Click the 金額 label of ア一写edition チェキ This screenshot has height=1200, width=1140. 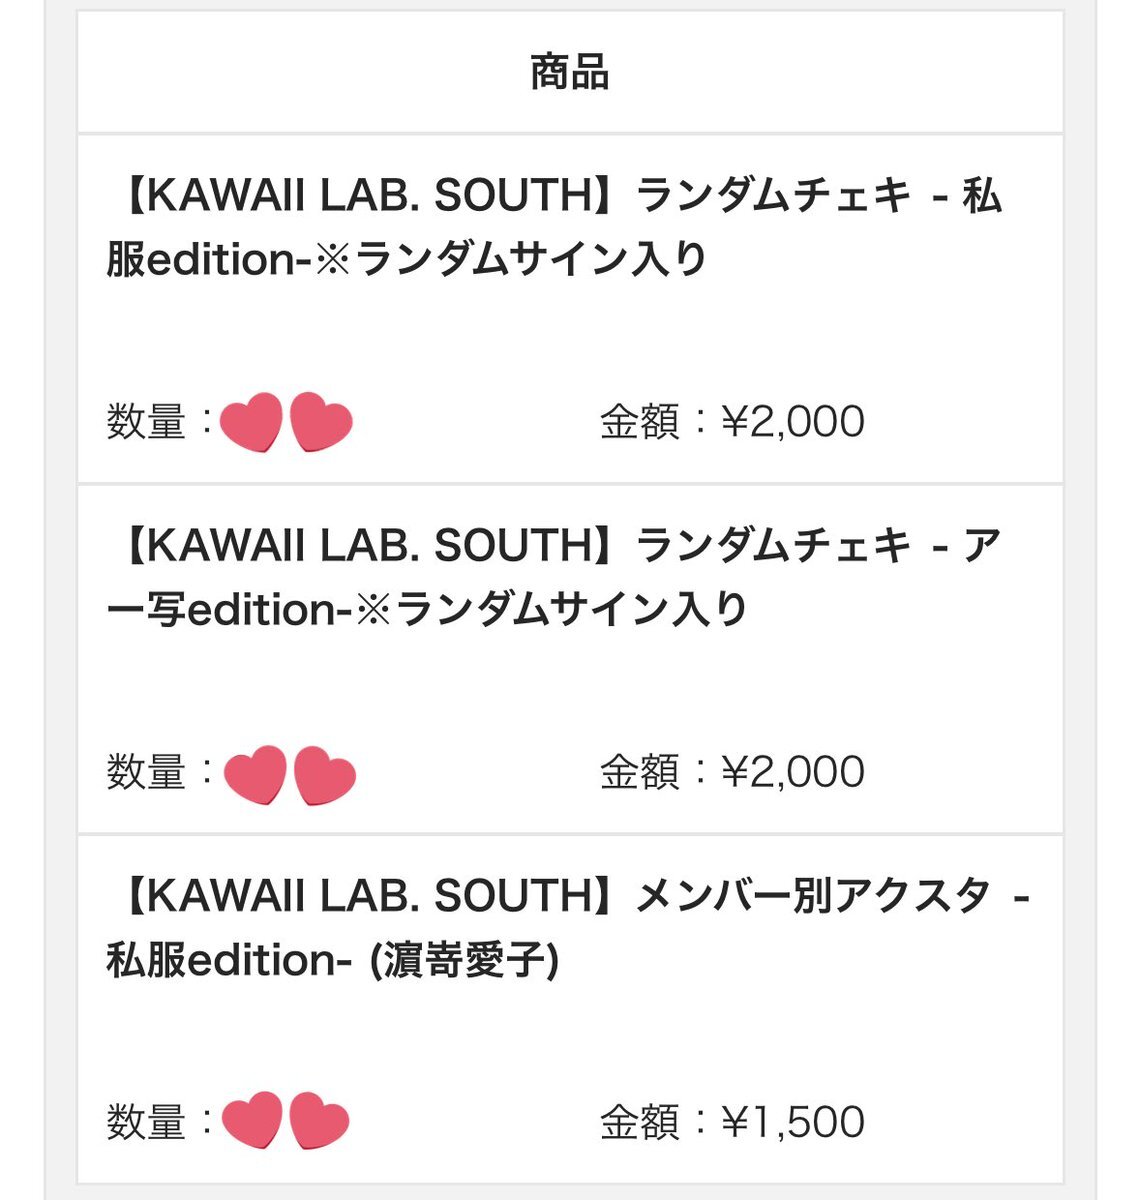click(640, 772)
